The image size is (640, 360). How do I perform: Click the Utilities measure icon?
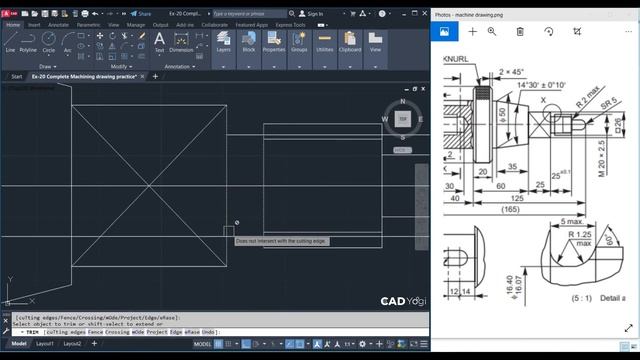coord(324,39)
